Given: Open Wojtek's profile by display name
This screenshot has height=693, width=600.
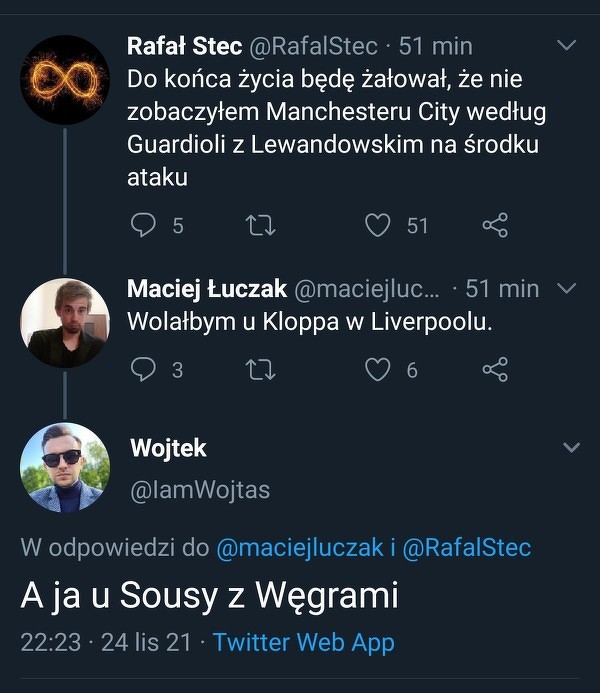Looking at the screenshot, I should pyautogui.click(x=168, y=448).
